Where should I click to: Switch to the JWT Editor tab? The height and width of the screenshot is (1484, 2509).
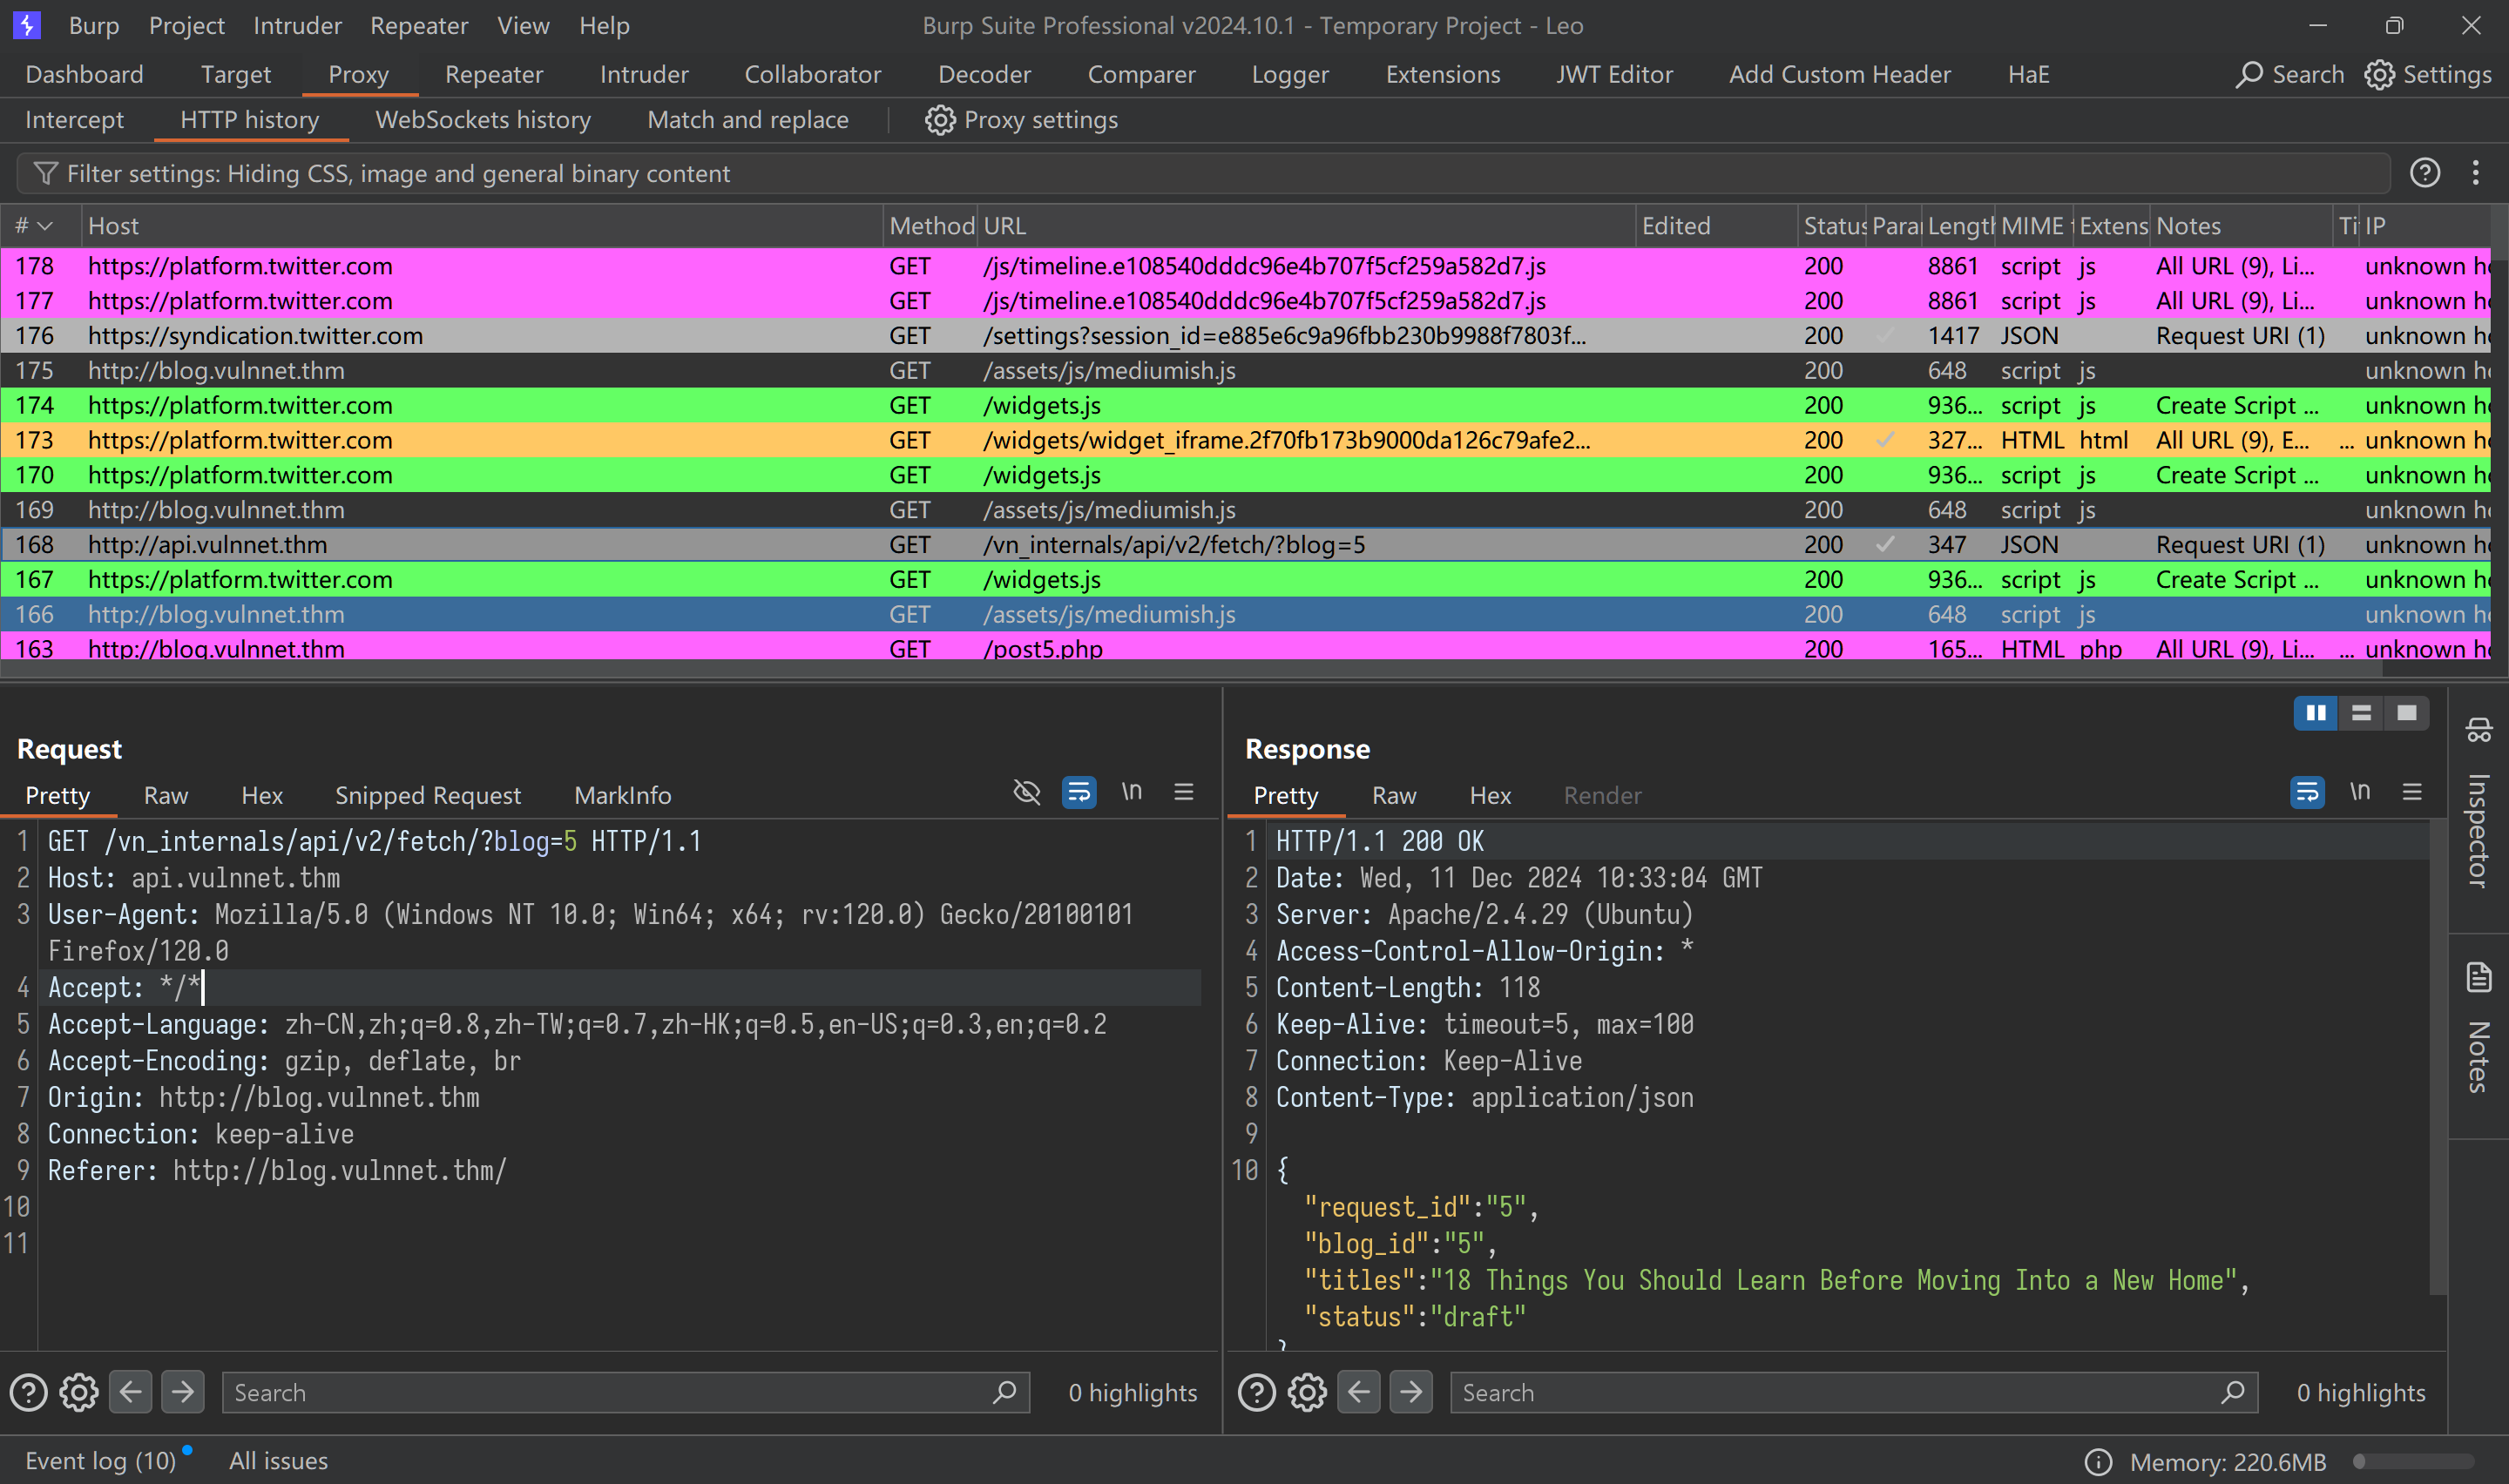click(1614, 75)
